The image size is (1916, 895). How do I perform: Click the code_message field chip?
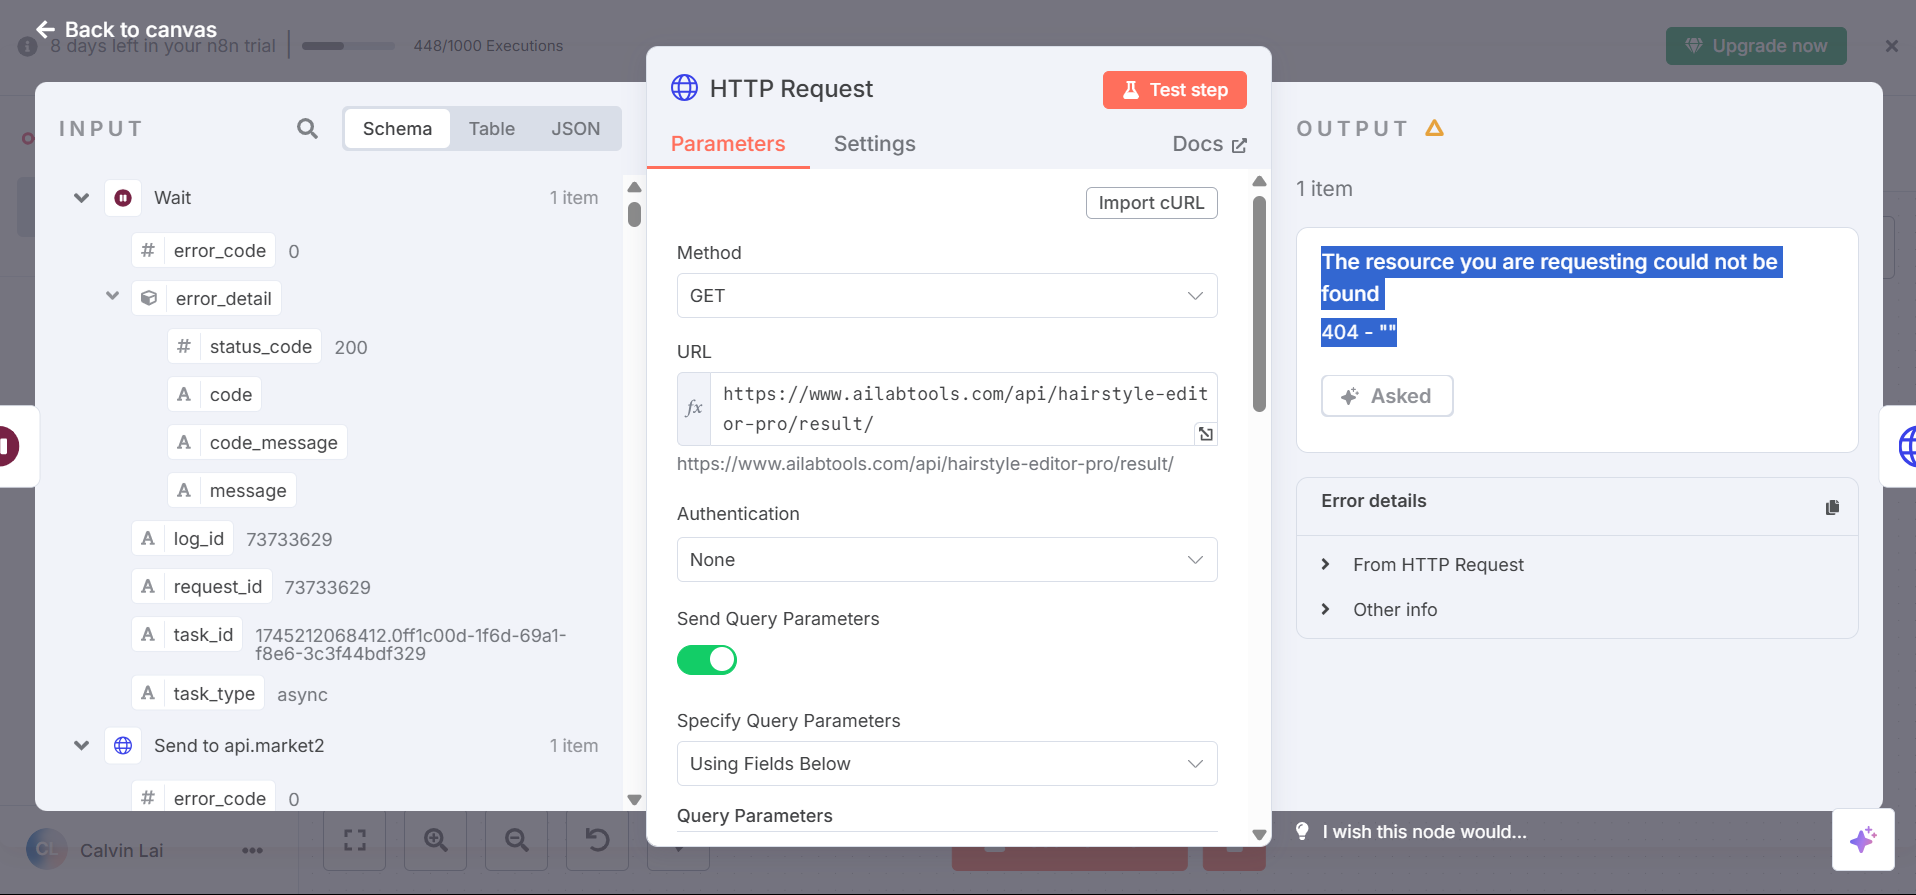coord(257,442)
